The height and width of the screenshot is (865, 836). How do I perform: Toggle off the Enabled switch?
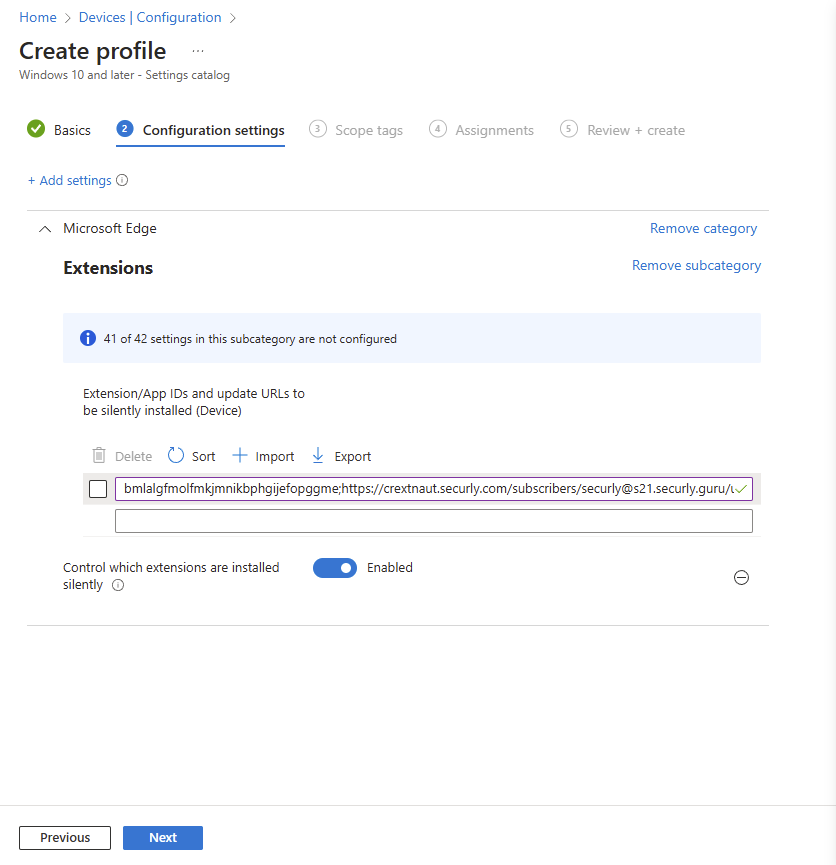point(335,568)
